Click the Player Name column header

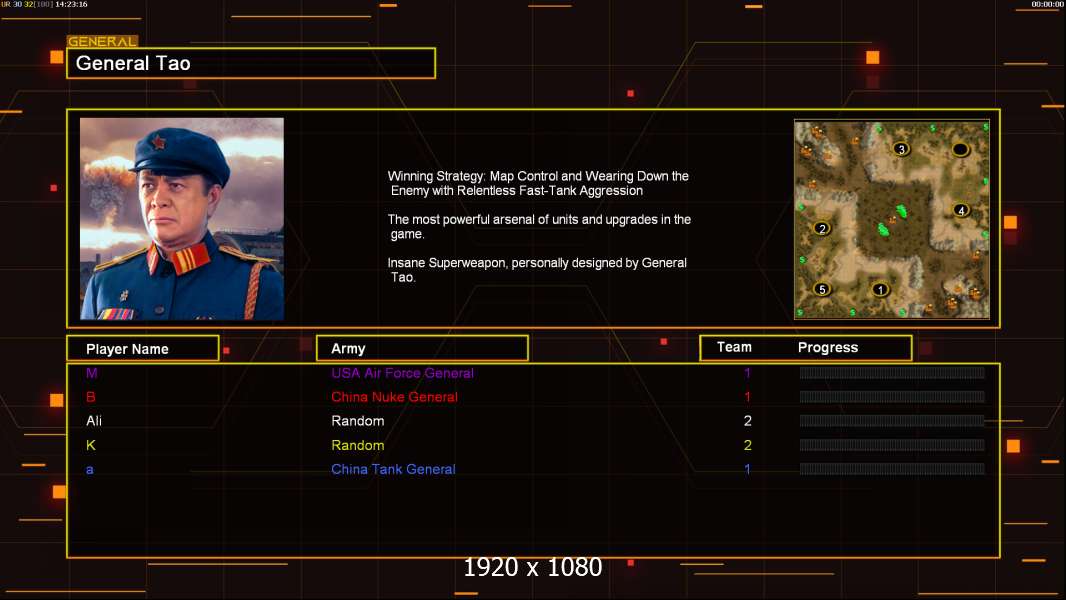point(143,349)
